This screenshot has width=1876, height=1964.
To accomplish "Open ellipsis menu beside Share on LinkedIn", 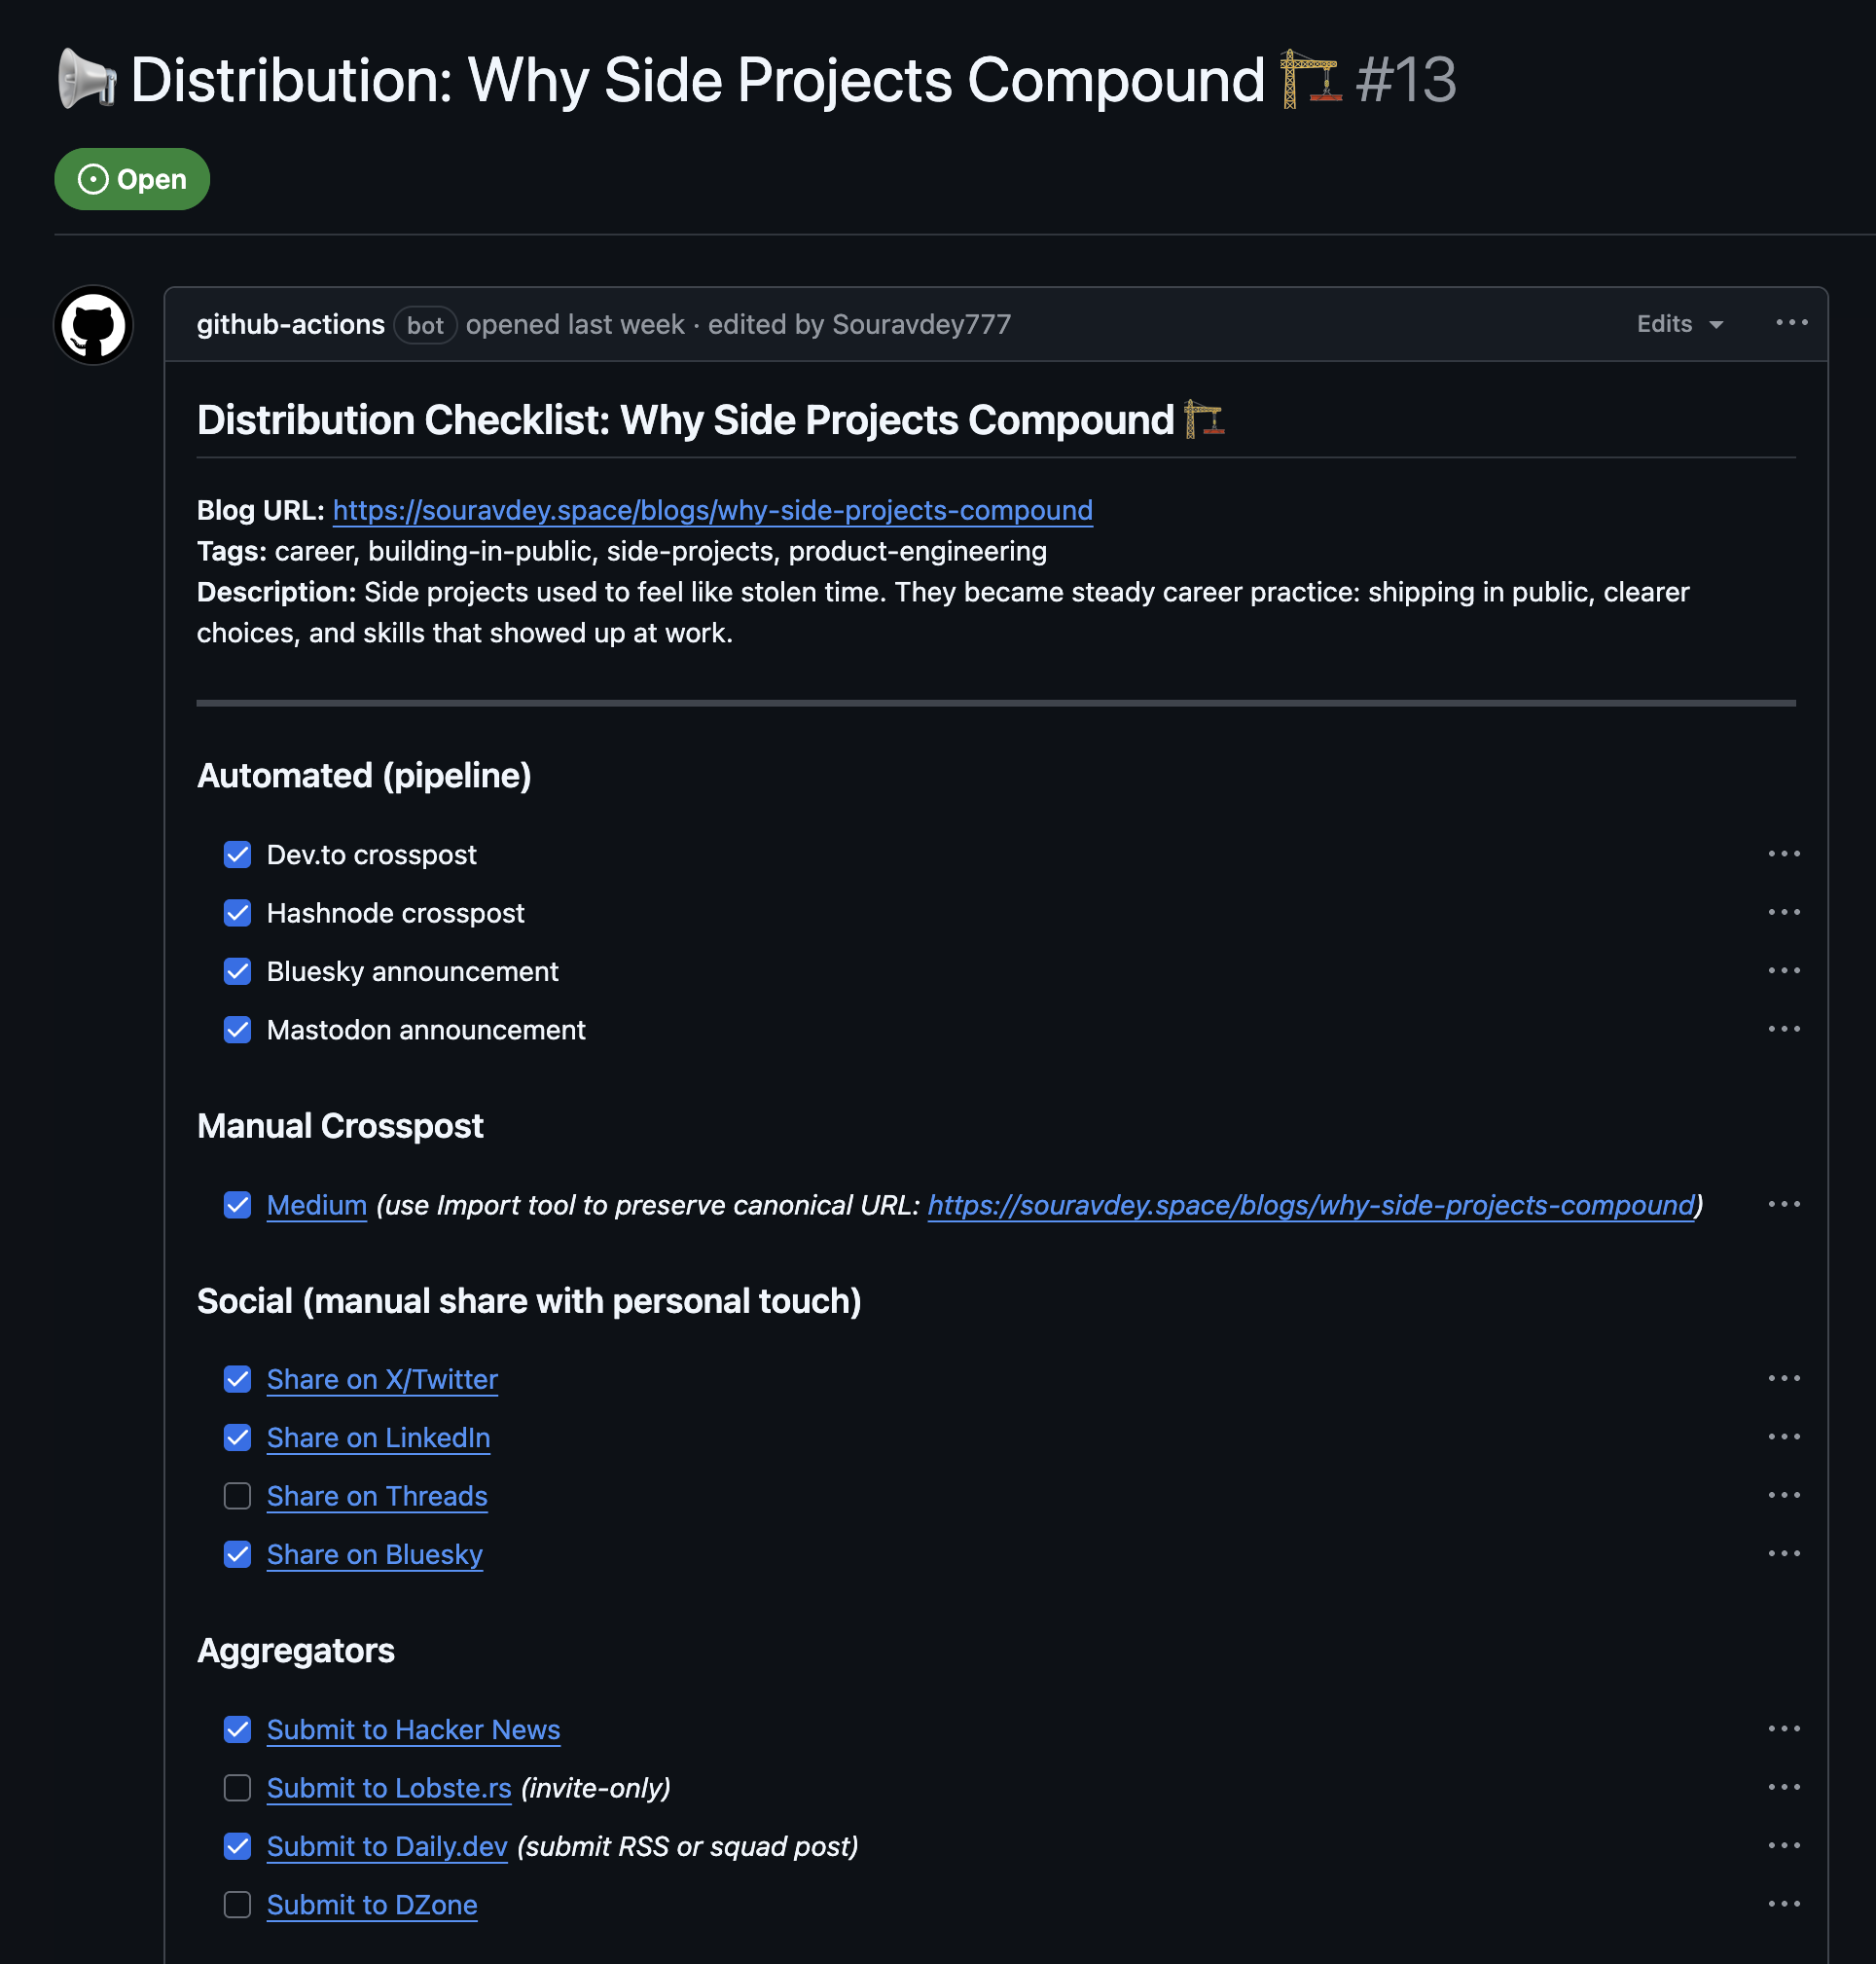I will [1783, 1437].
